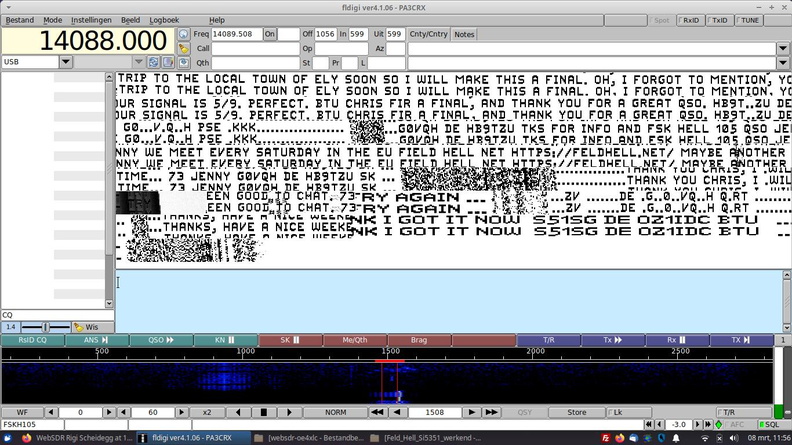Click the clear QSO brush icon beside Call
The image size is (792, 445).
(184, 48)
